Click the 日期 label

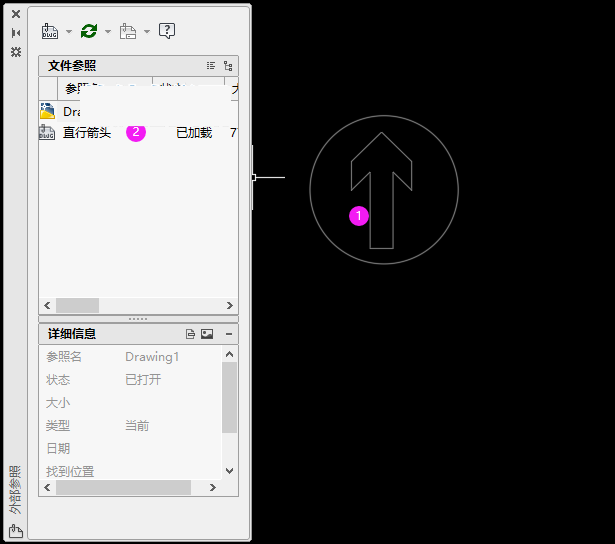pos(58,448)
